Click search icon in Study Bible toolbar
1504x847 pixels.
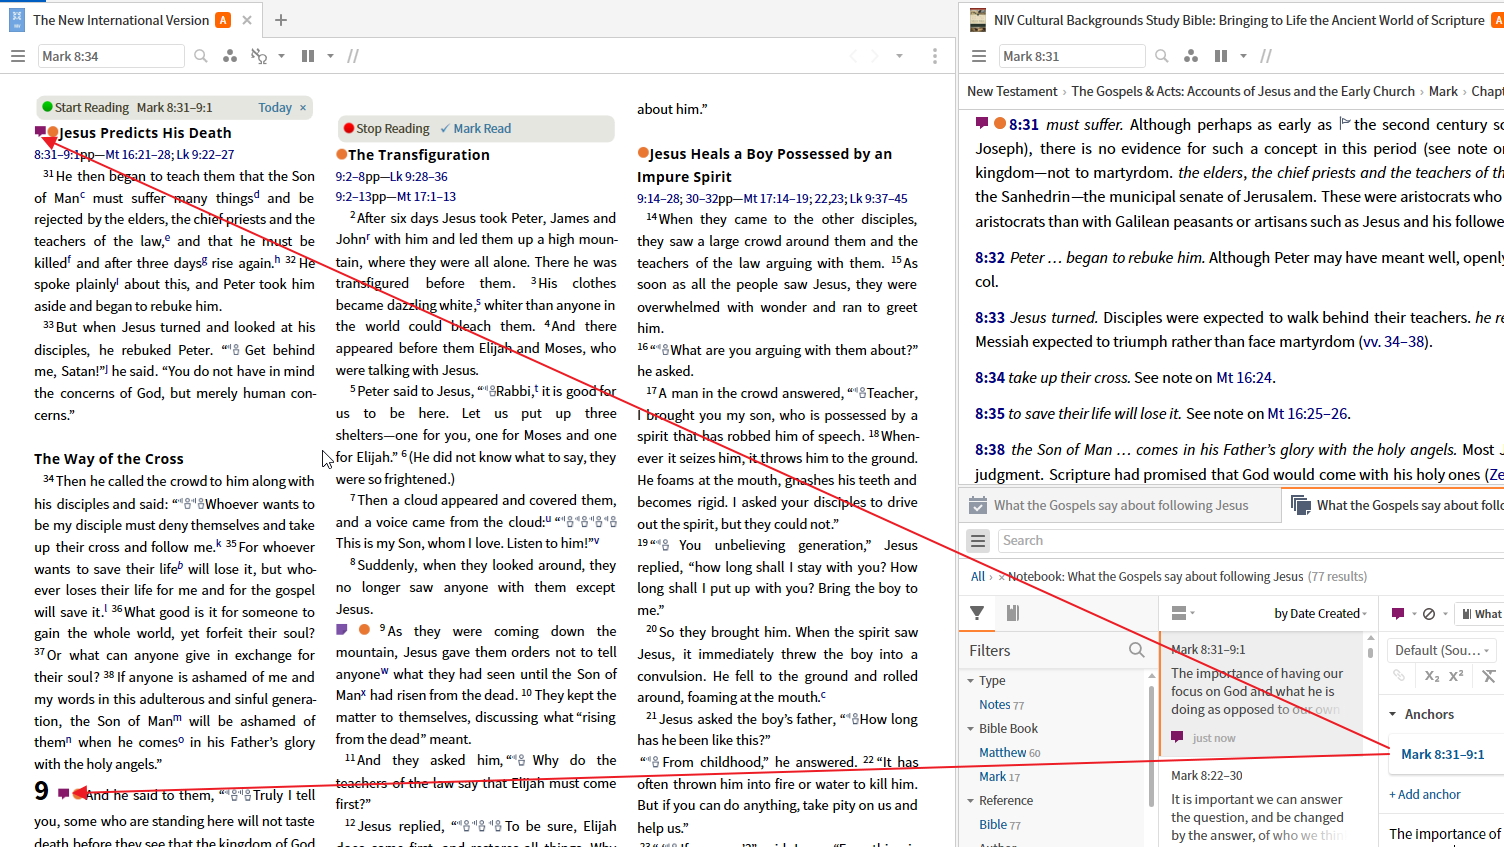[x=1162, y=56]
